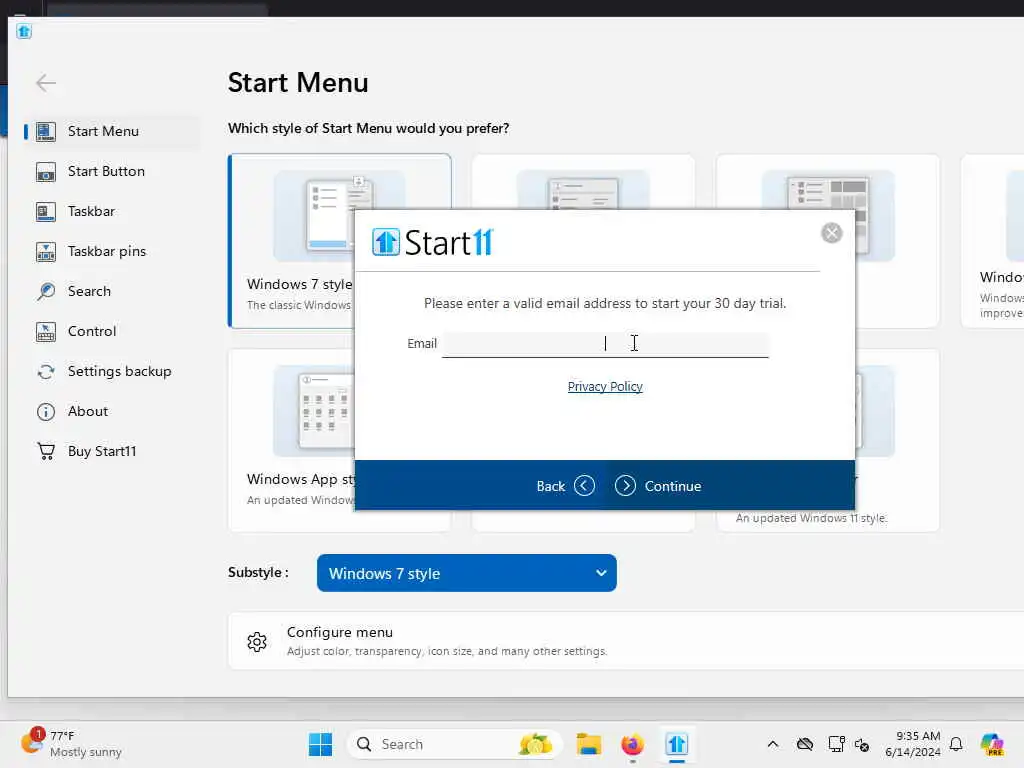Open the clock showing 9:35 AM
Screen dimensions: 1024x768
[913, 744]
